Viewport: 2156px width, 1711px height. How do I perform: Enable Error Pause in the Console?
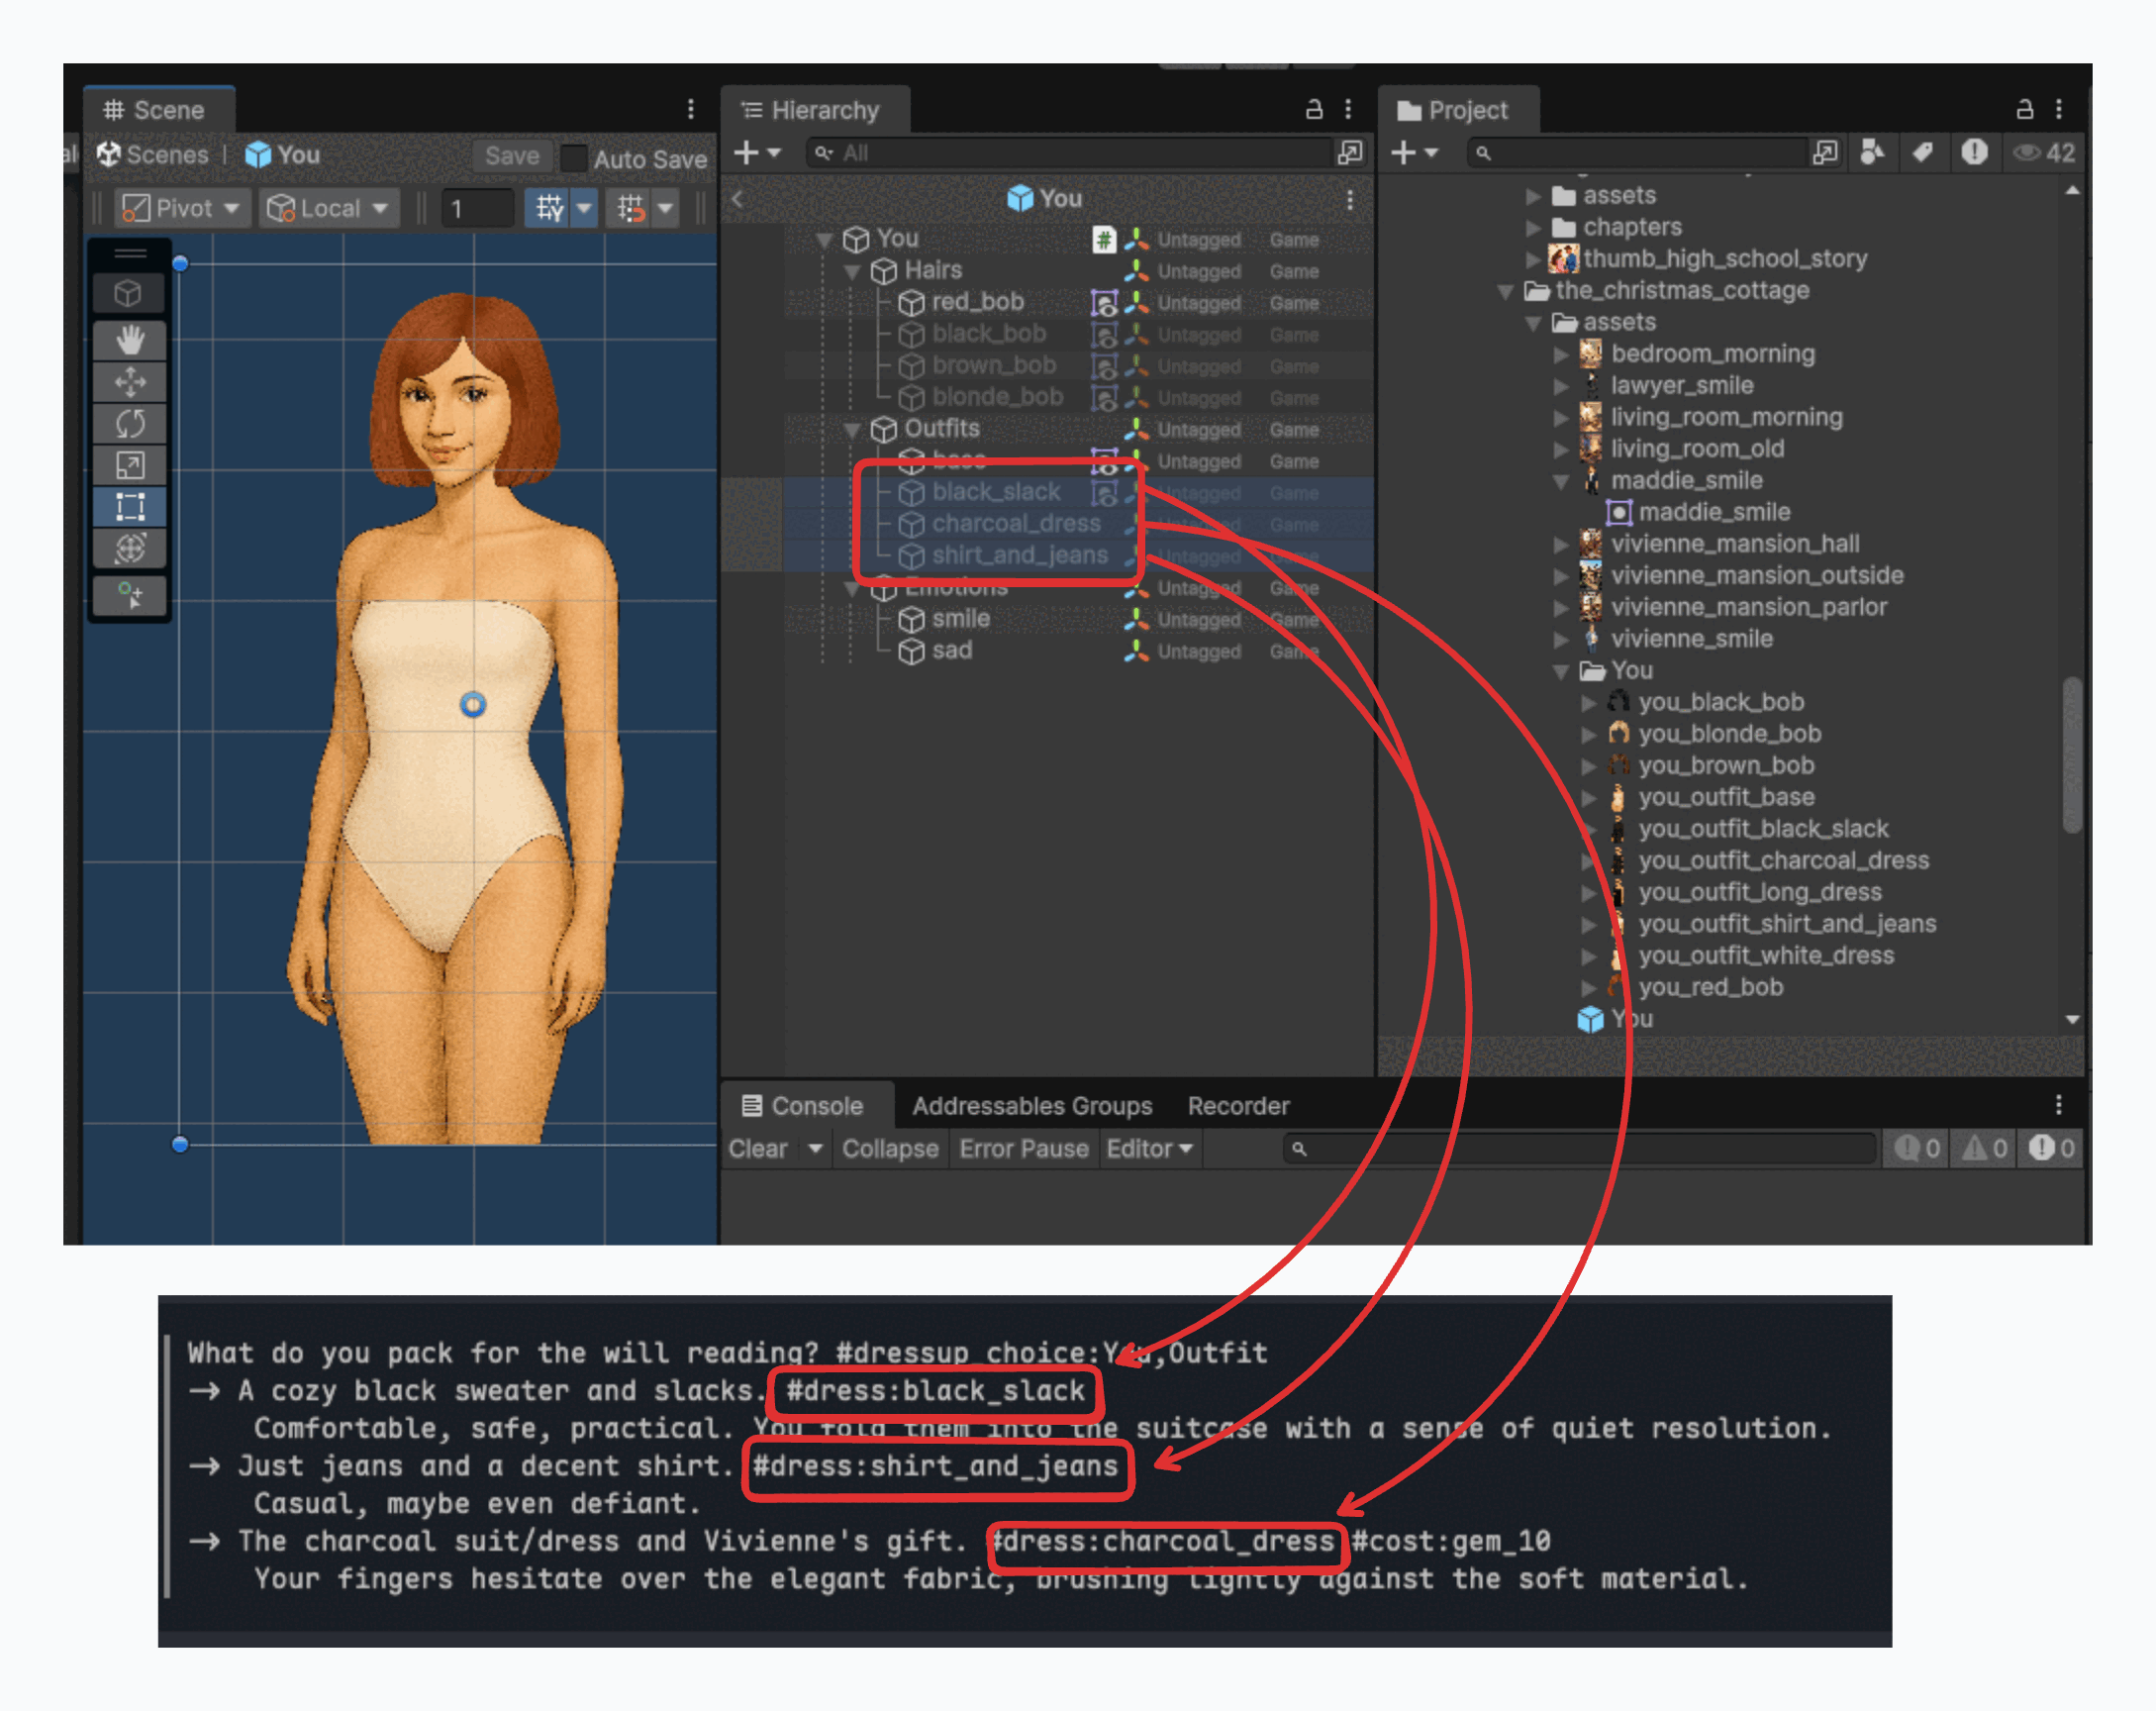coord(1023,1148)
